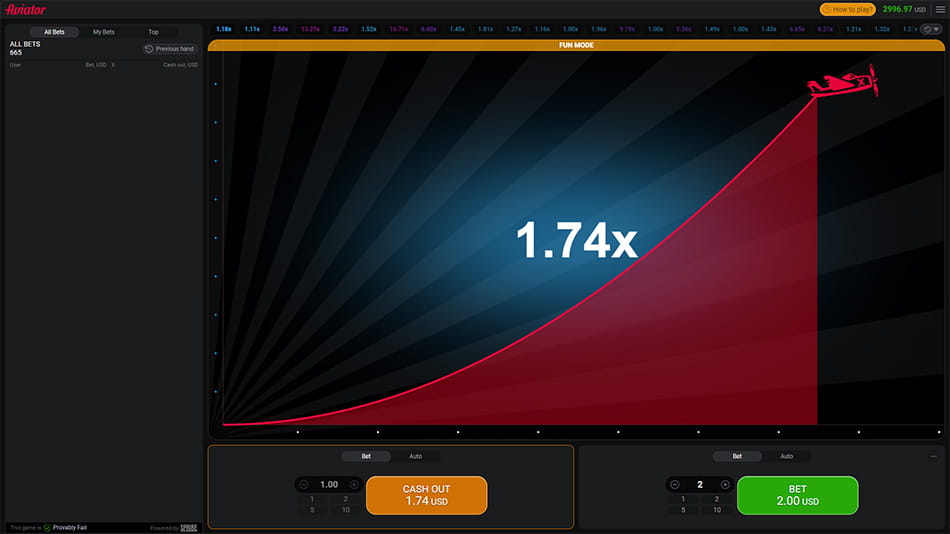This screenshot has height=534, width=950.
Task: Click the Provably Fair text link
Action: [70, 528]
